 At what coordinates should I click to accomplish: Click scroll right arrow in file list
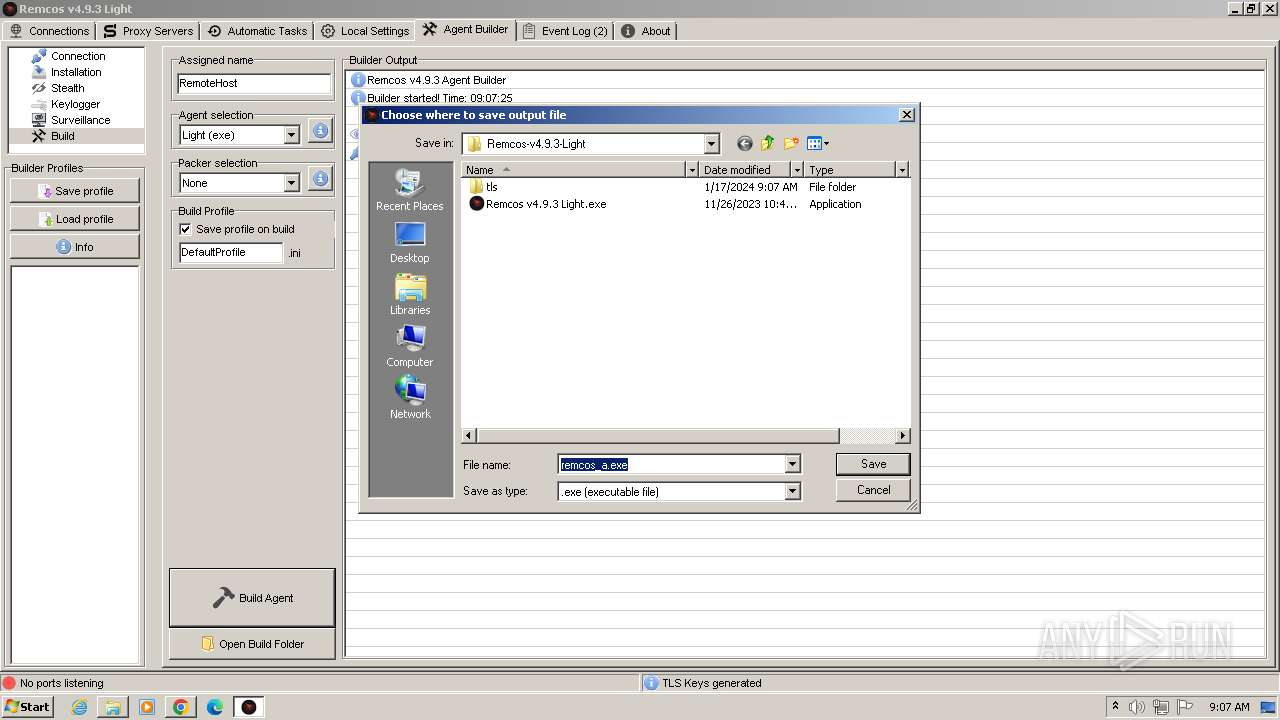[x=903, y=436]
